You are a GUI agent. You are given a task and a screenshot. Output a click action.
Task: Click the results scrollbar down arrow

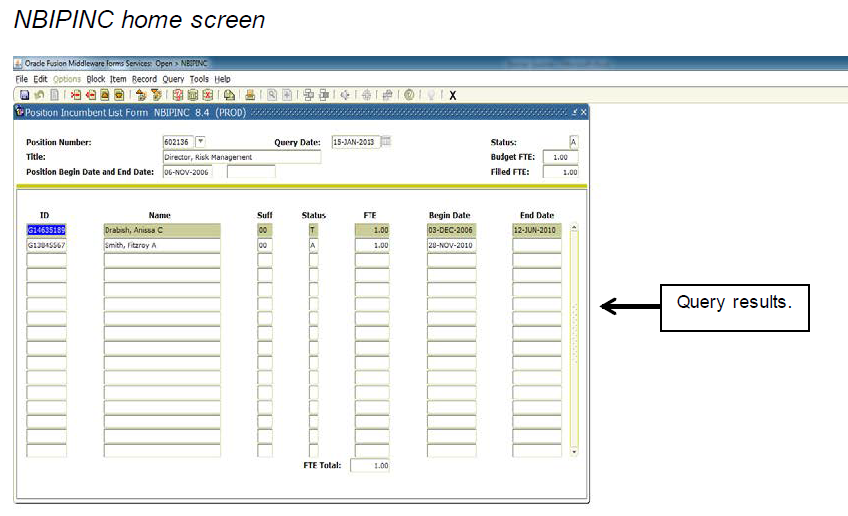click(573, 452)
